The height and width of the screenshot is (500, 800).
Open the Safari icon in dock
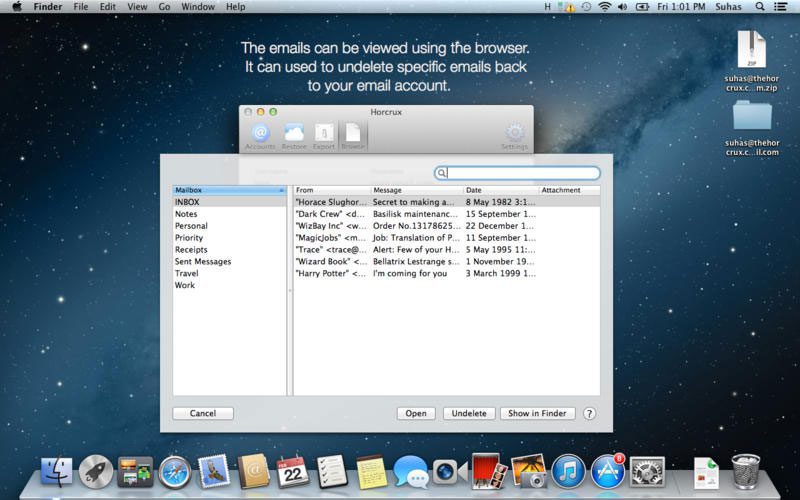pos(174,471)
